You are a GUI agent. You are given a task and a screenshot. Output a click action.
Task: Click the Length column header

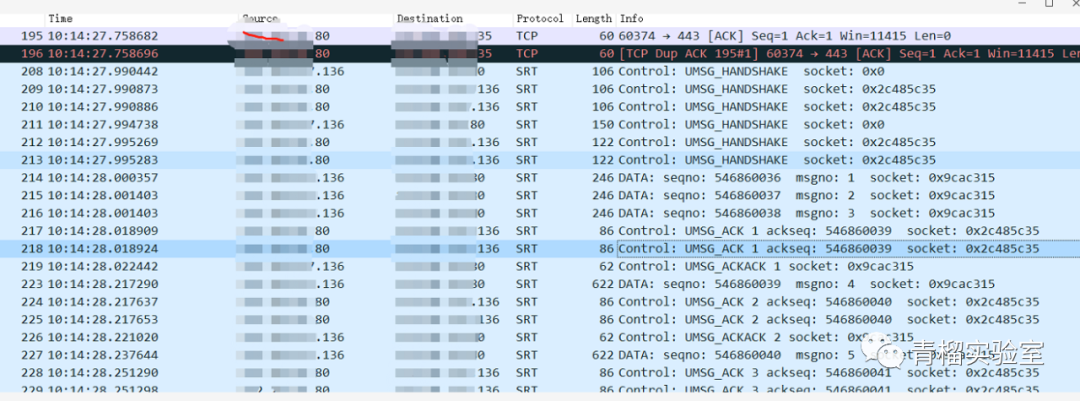tap(593, 19)
